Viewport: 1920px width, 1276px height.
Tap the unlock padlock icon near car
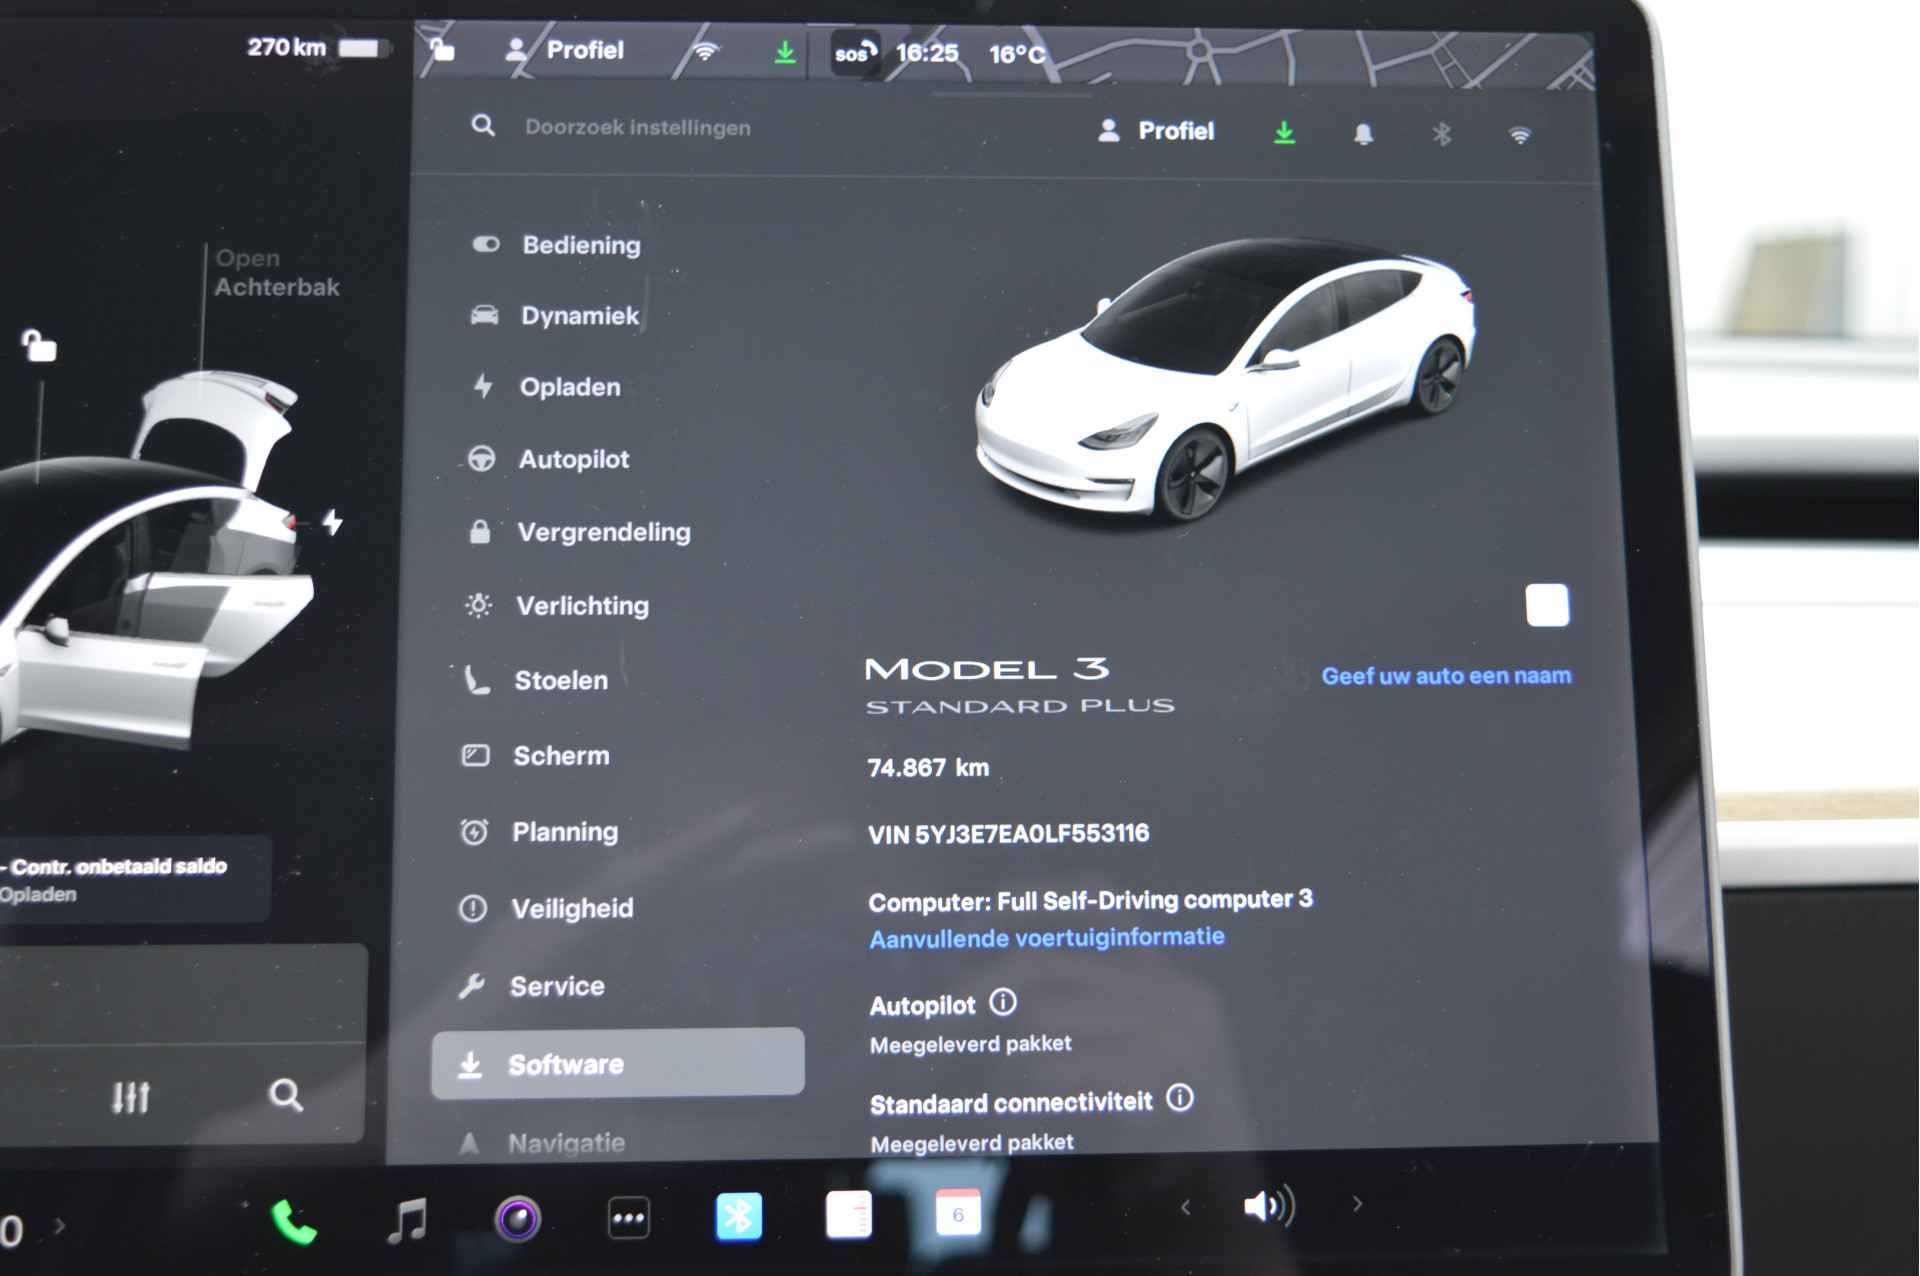coord(39,346)
